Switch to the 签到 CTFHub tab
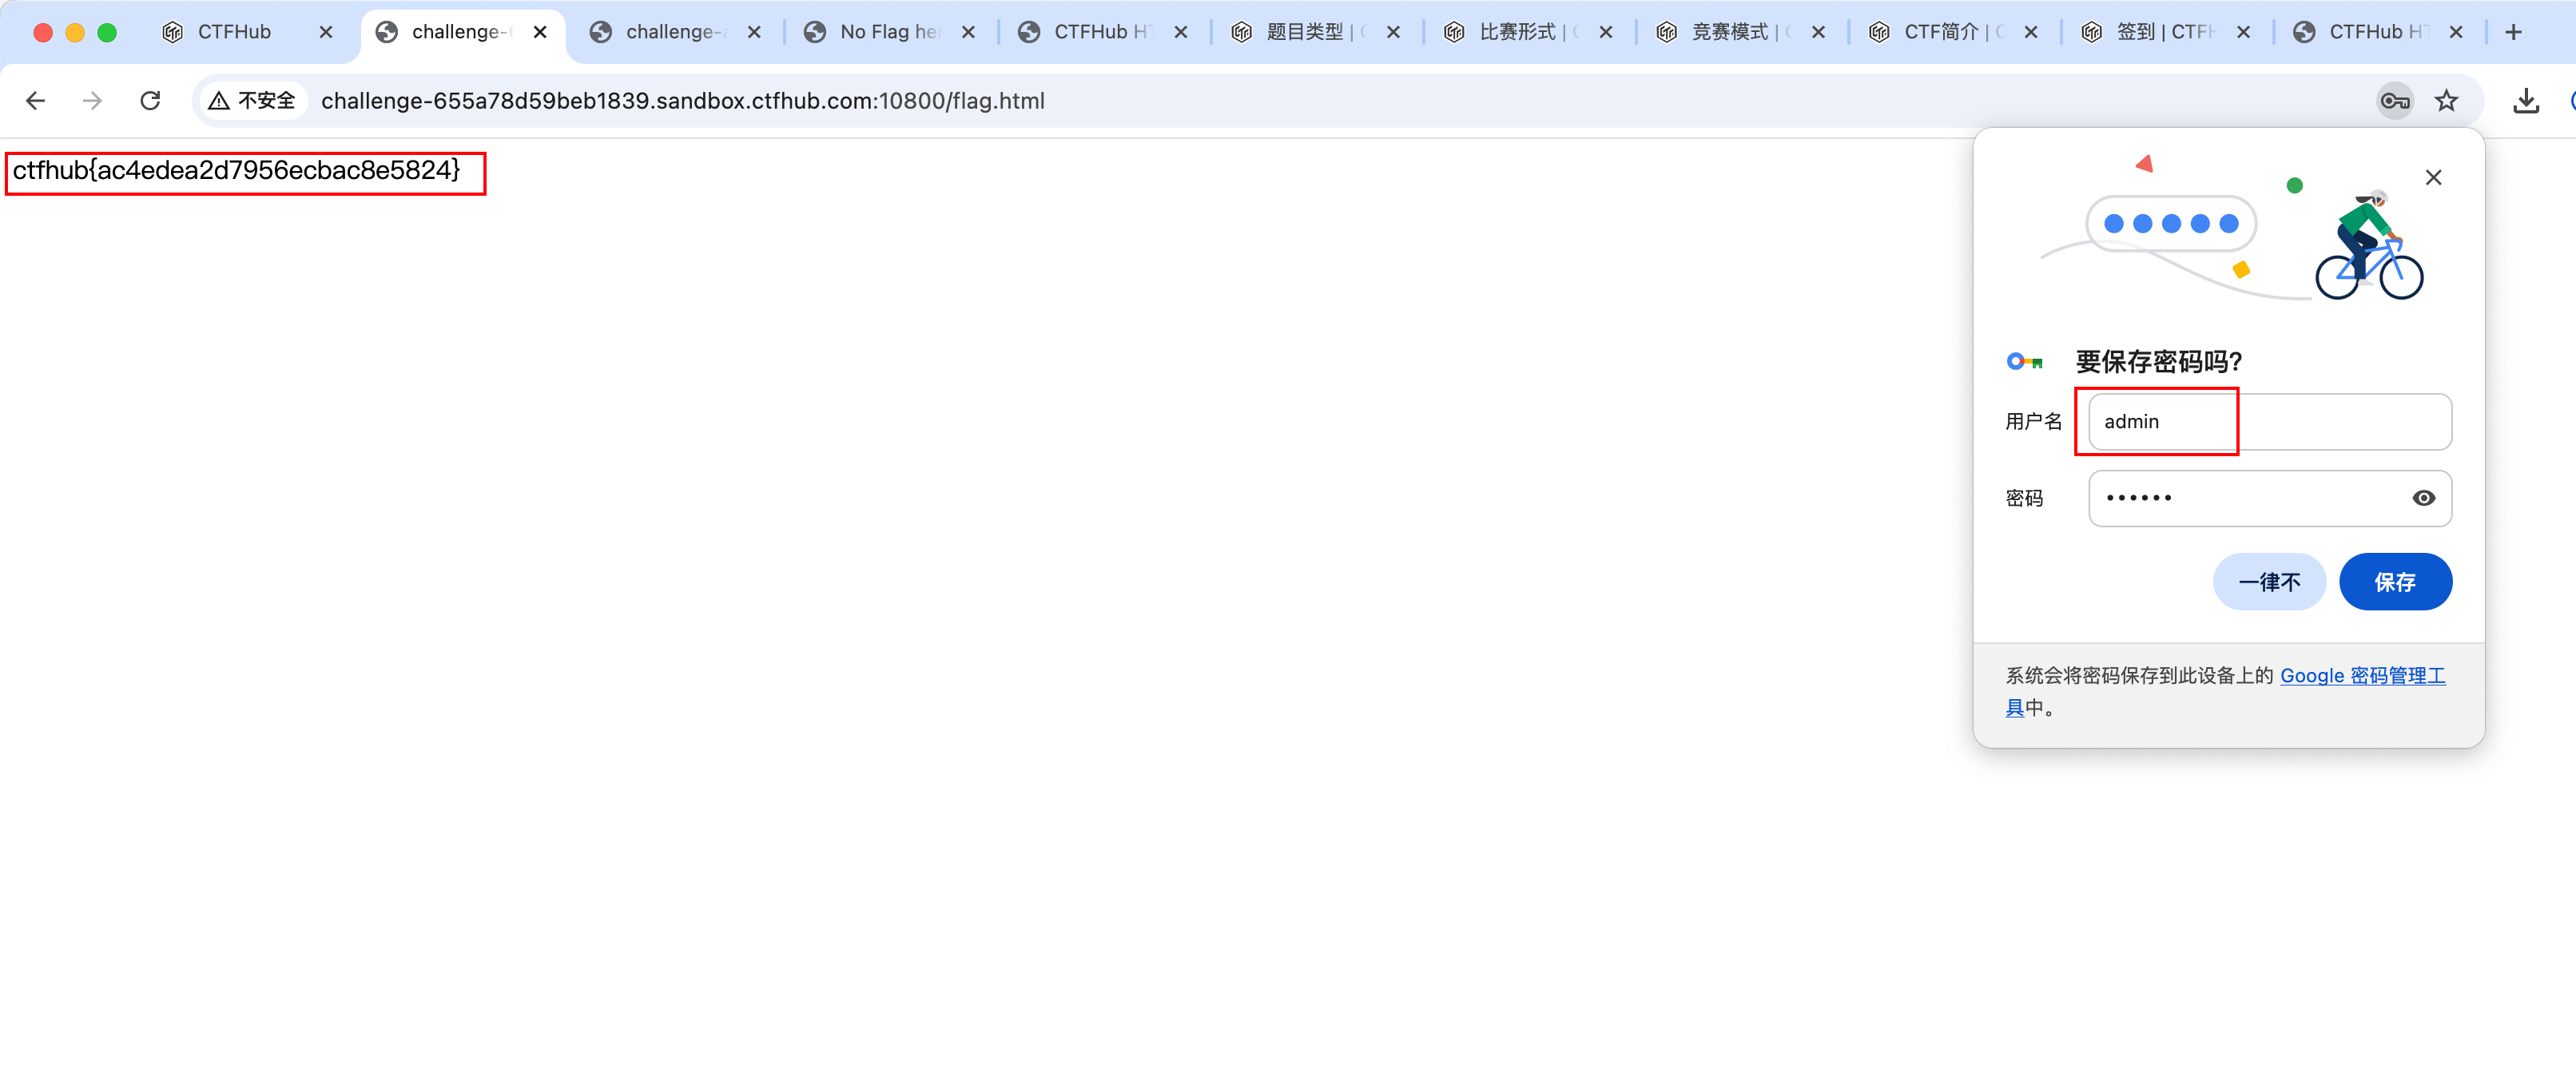Image resolution: width=2576 pixels, height=1069 pixels. point(2162,32)
